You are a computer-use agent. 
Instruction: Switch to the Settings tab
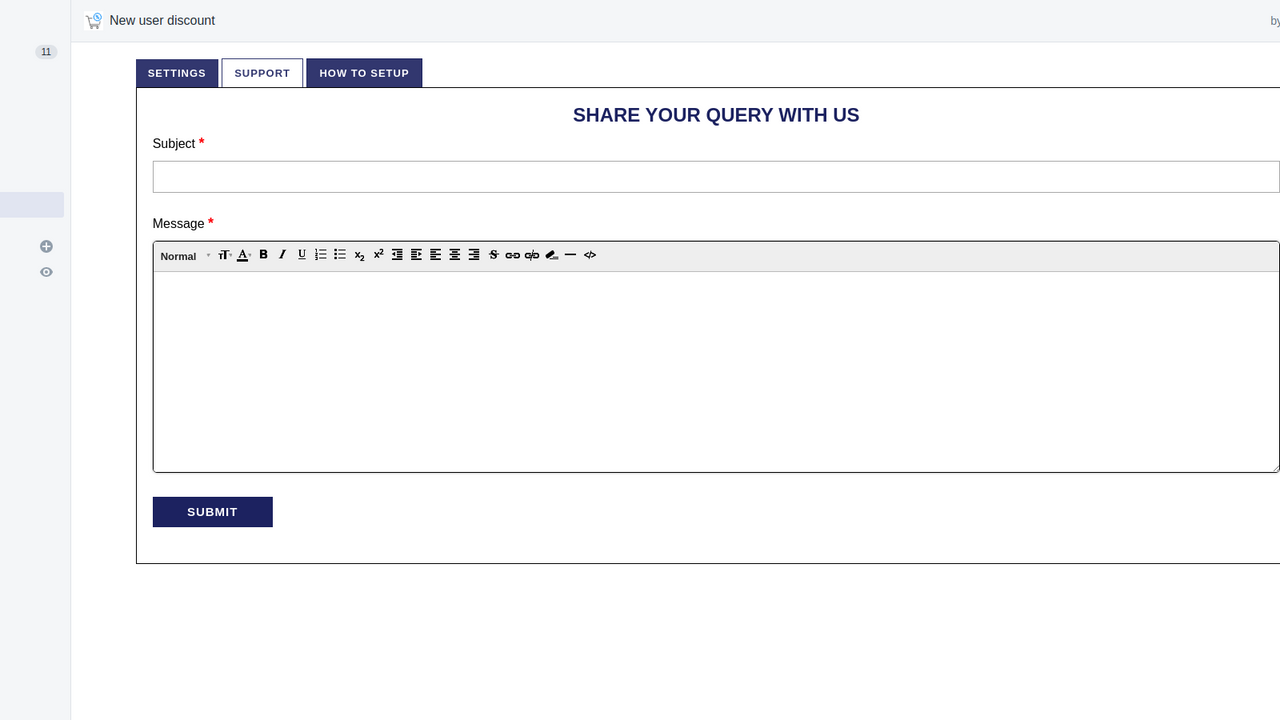[177, 73]
